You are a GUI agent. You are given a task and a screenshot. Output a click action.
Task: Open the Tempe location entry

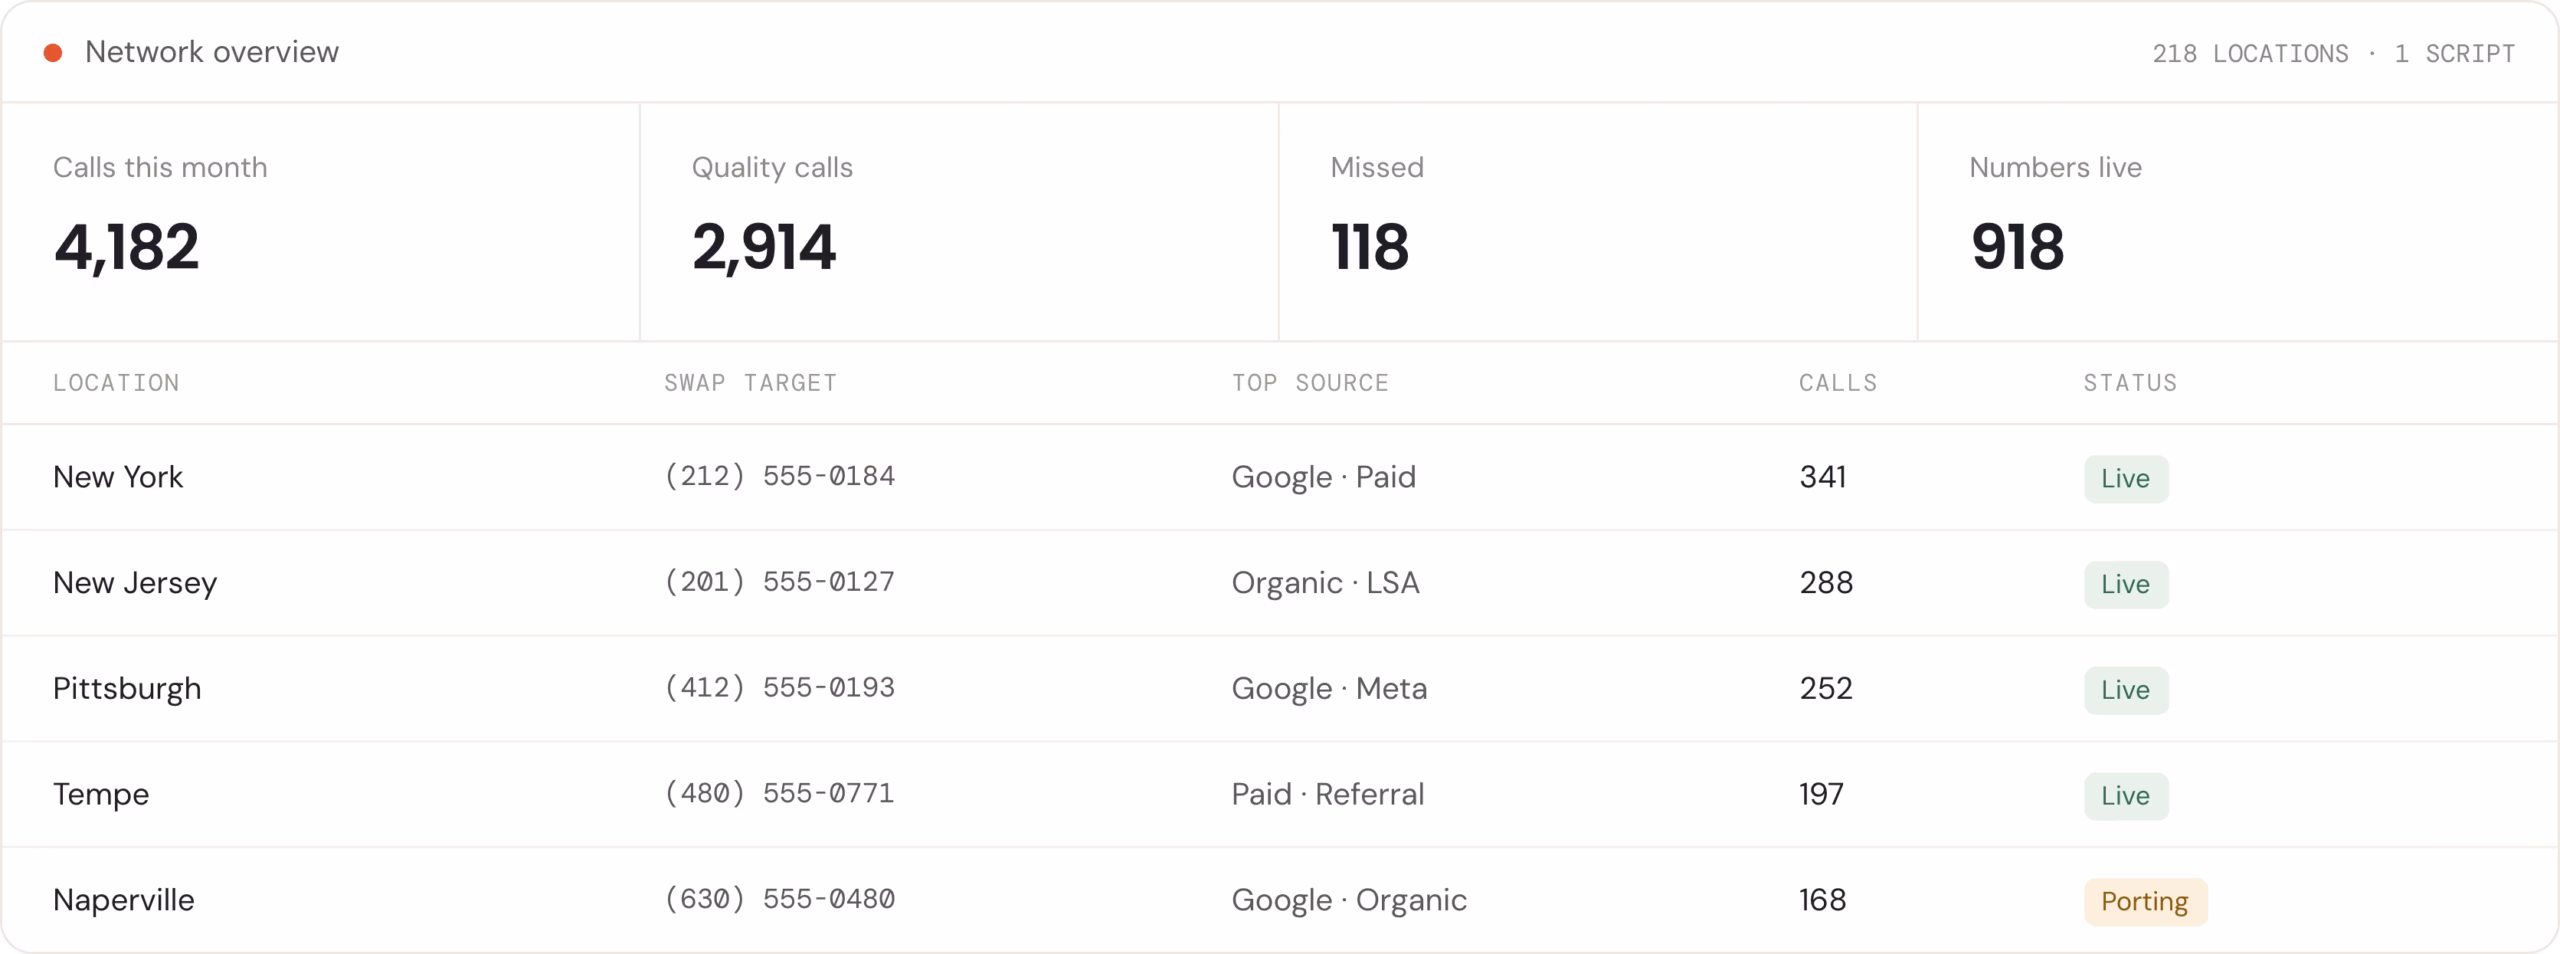click(x=101, y=794)
